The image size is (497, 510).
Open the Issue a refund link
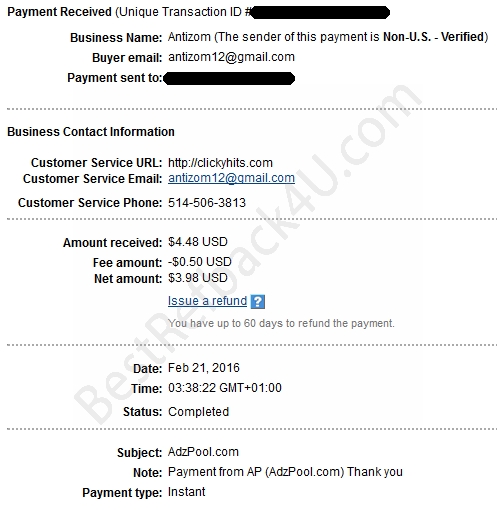207,301
